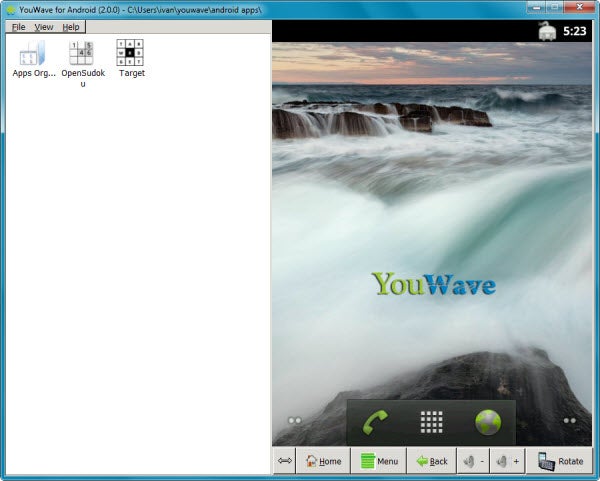
Task: Open the Apps Organizer app icon
Action: click(x=32, y=53)
